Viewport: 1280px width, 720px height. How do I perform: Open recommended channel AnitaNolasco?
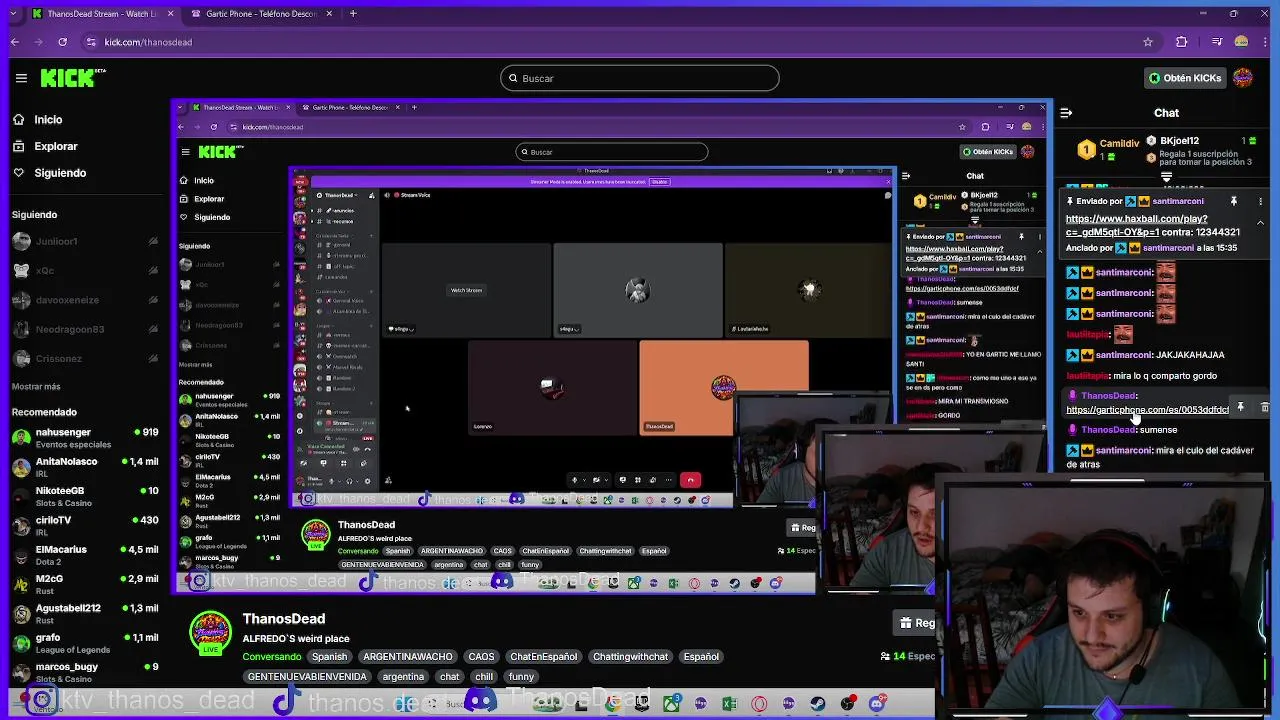(x=85, y=466)
